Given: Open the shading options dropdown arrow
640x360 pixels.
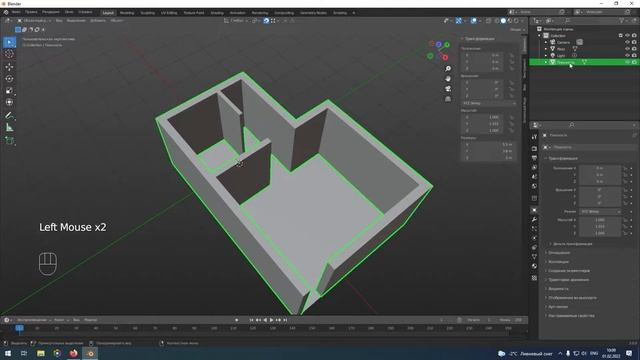Looking at the screenshot, I should [x=522, y=20].
